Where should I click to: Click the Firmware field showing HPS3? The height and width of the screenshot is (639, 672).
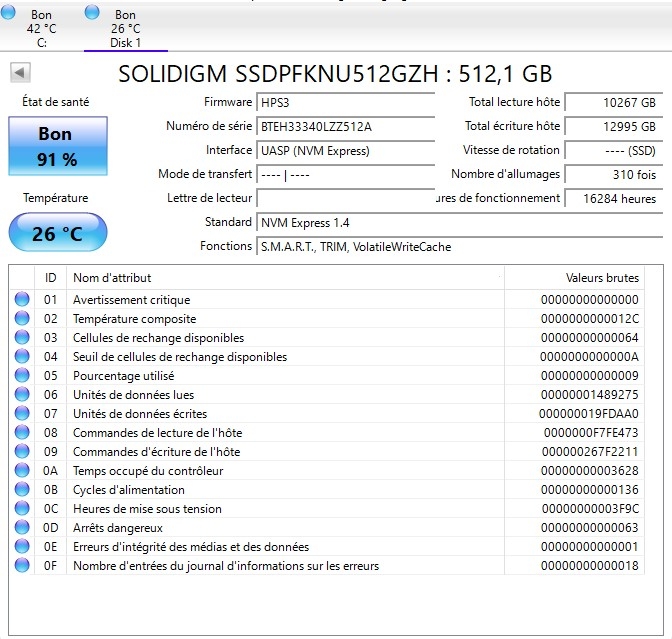[345, 102]
